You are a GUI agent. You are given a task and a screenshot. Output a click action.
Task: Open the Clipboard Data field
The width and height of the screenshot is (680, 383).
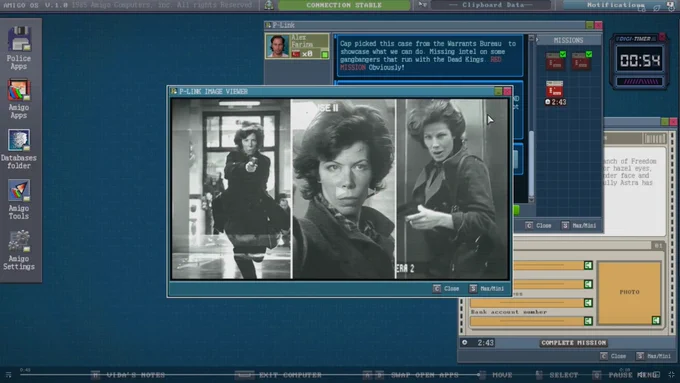[491, 5]
